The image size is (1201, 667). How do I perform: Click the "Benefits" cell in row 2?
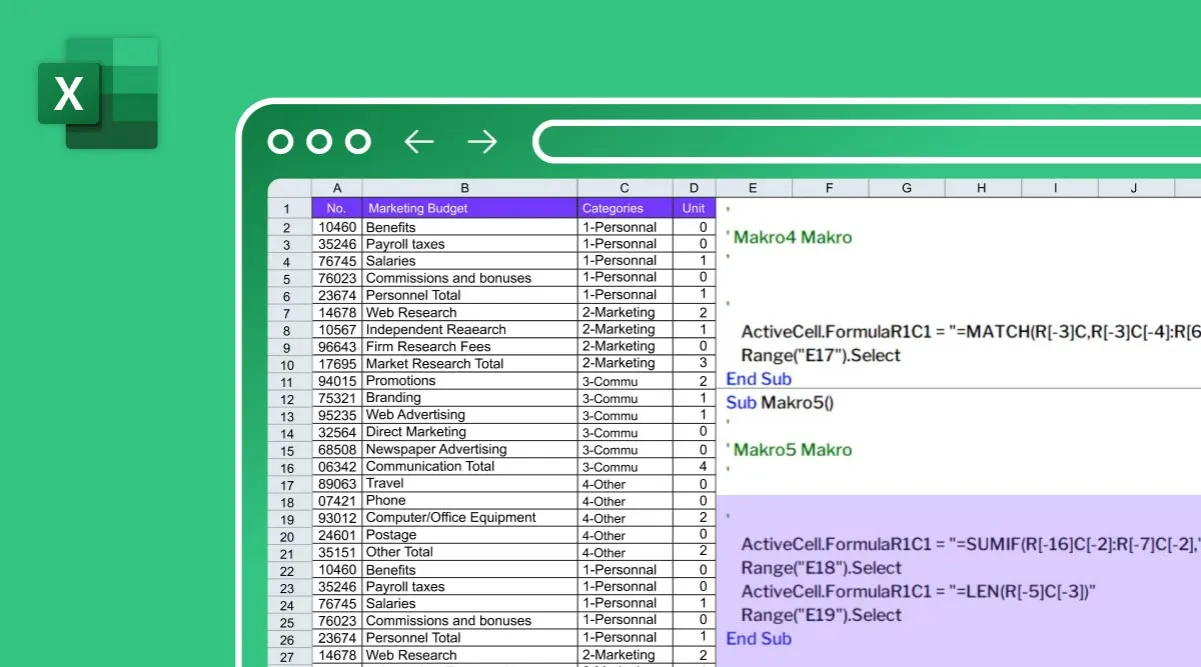470,227
